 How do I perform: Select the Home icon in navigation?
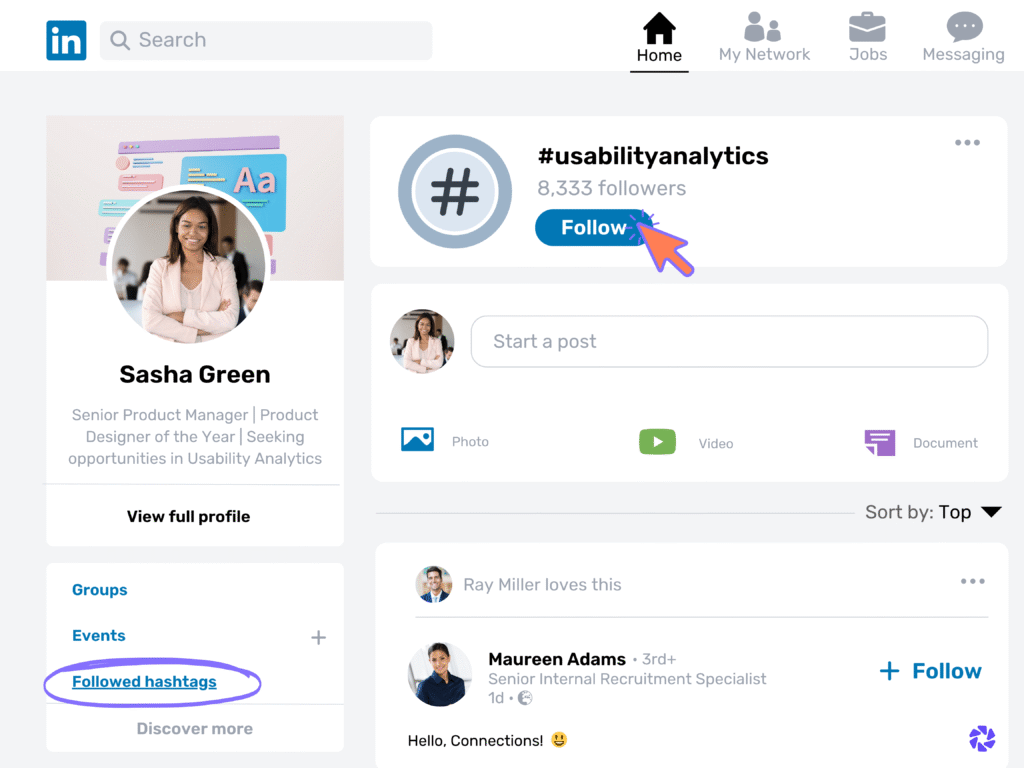[x=659, y=30]
